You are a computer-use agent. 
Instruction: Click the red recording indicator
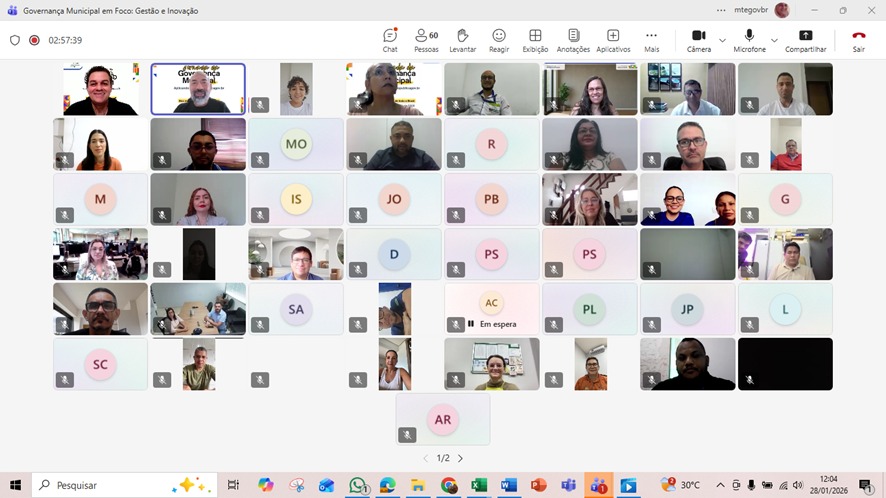[x=34, y=41]
